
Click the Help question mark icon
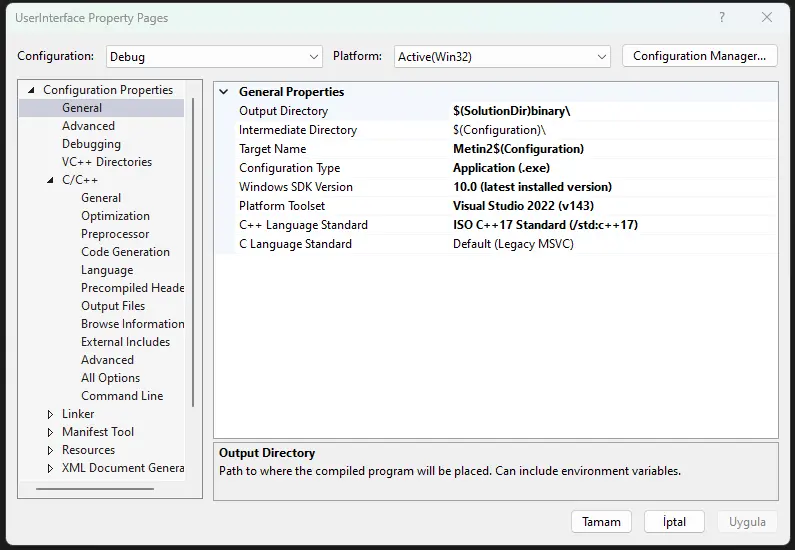[x=722, y=18]
